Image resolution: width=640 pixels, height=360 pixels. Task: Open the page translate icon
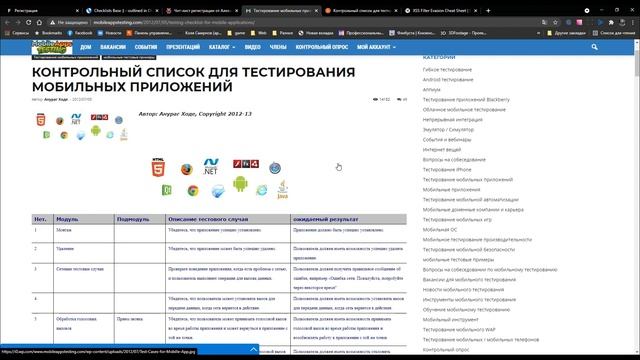pos(544,22)
